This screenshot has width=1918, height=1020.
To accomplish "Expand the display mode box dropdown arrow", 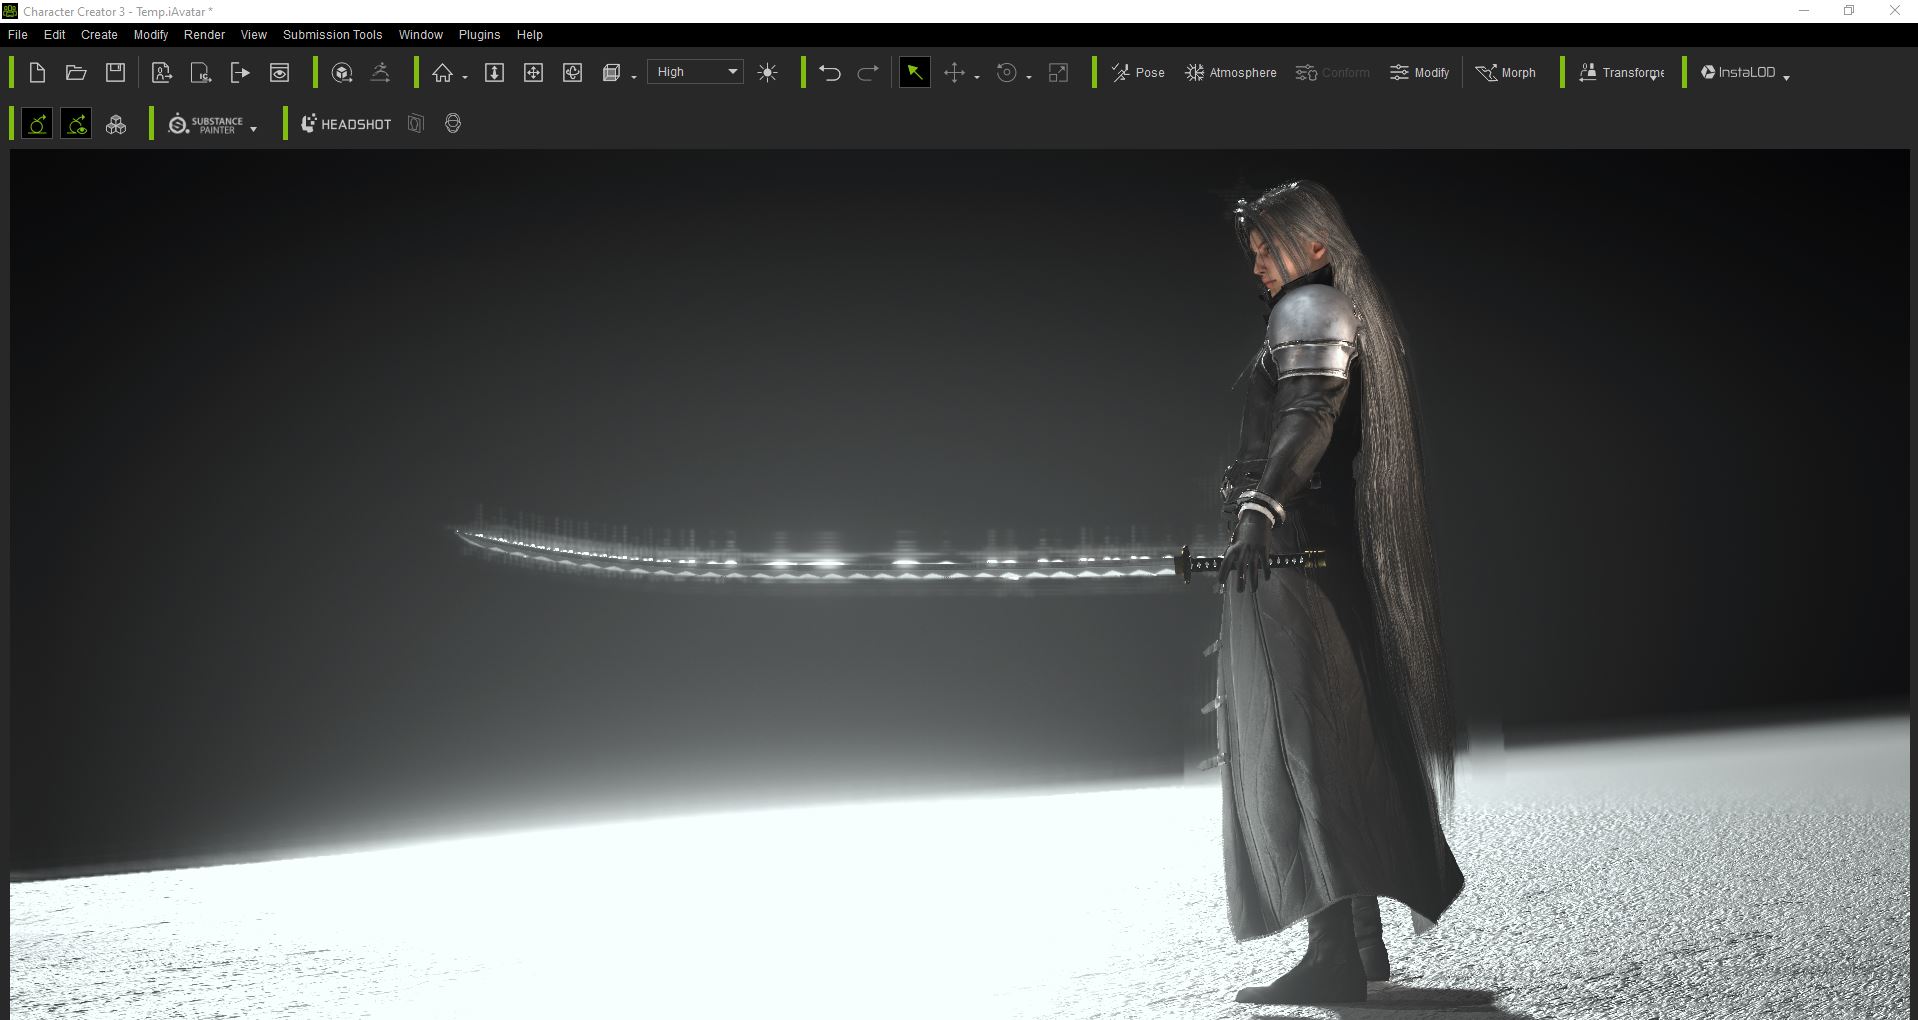I will pos(634,77).
